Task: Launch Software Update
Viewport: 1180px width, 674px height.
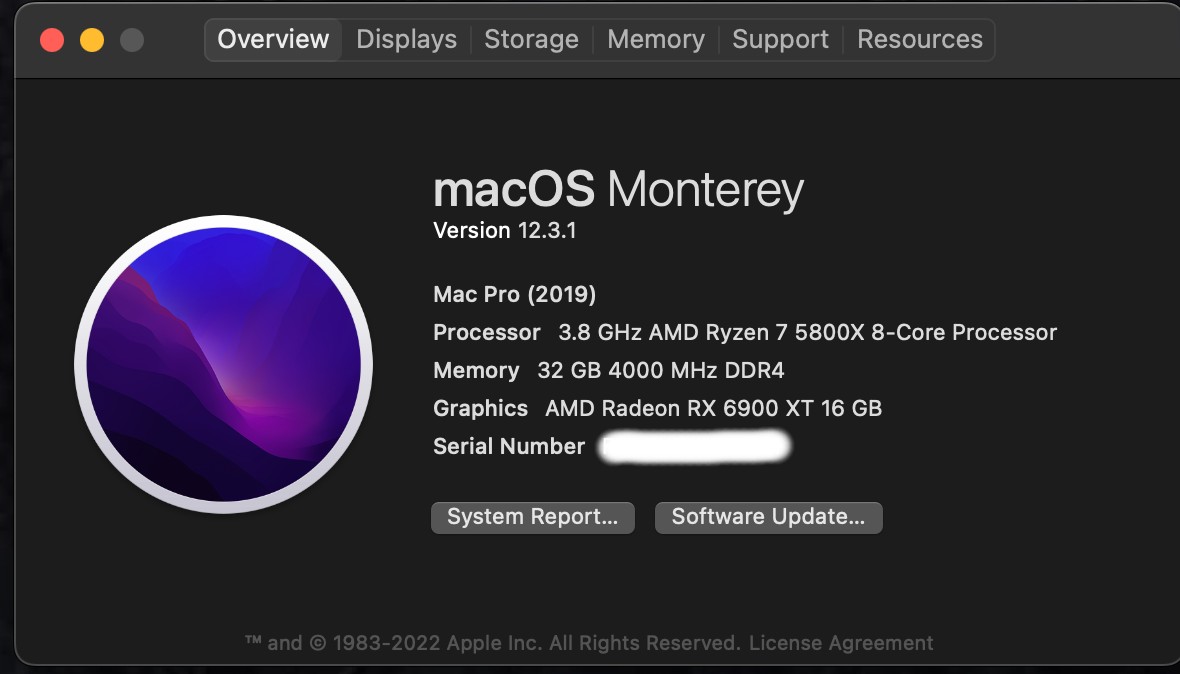Action: [x=768, y=517]
